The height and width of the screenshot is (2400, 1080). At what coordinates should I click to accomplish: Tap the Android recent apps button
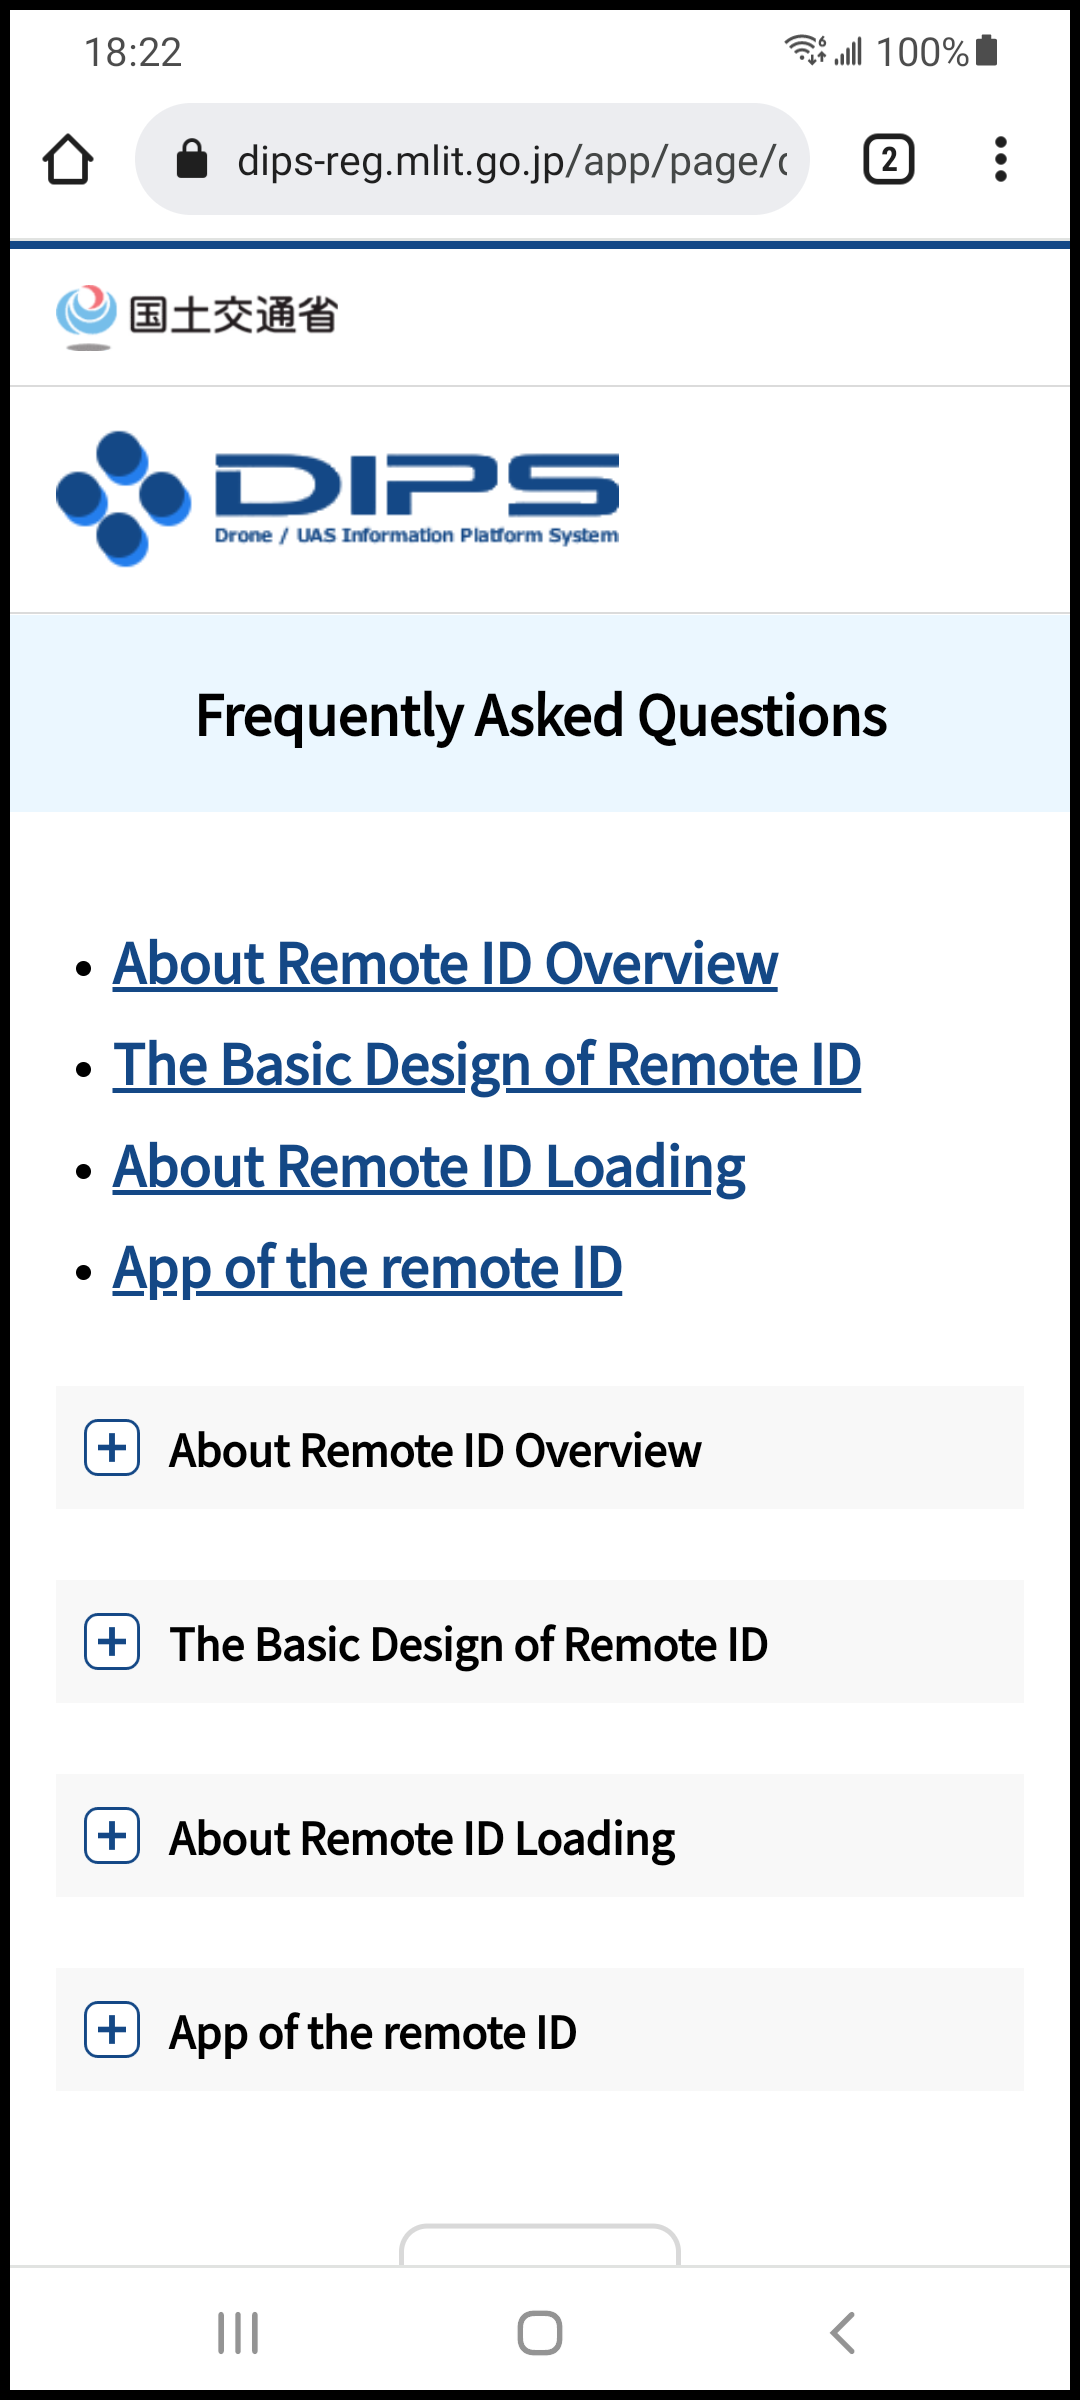tap(238, 2333)
